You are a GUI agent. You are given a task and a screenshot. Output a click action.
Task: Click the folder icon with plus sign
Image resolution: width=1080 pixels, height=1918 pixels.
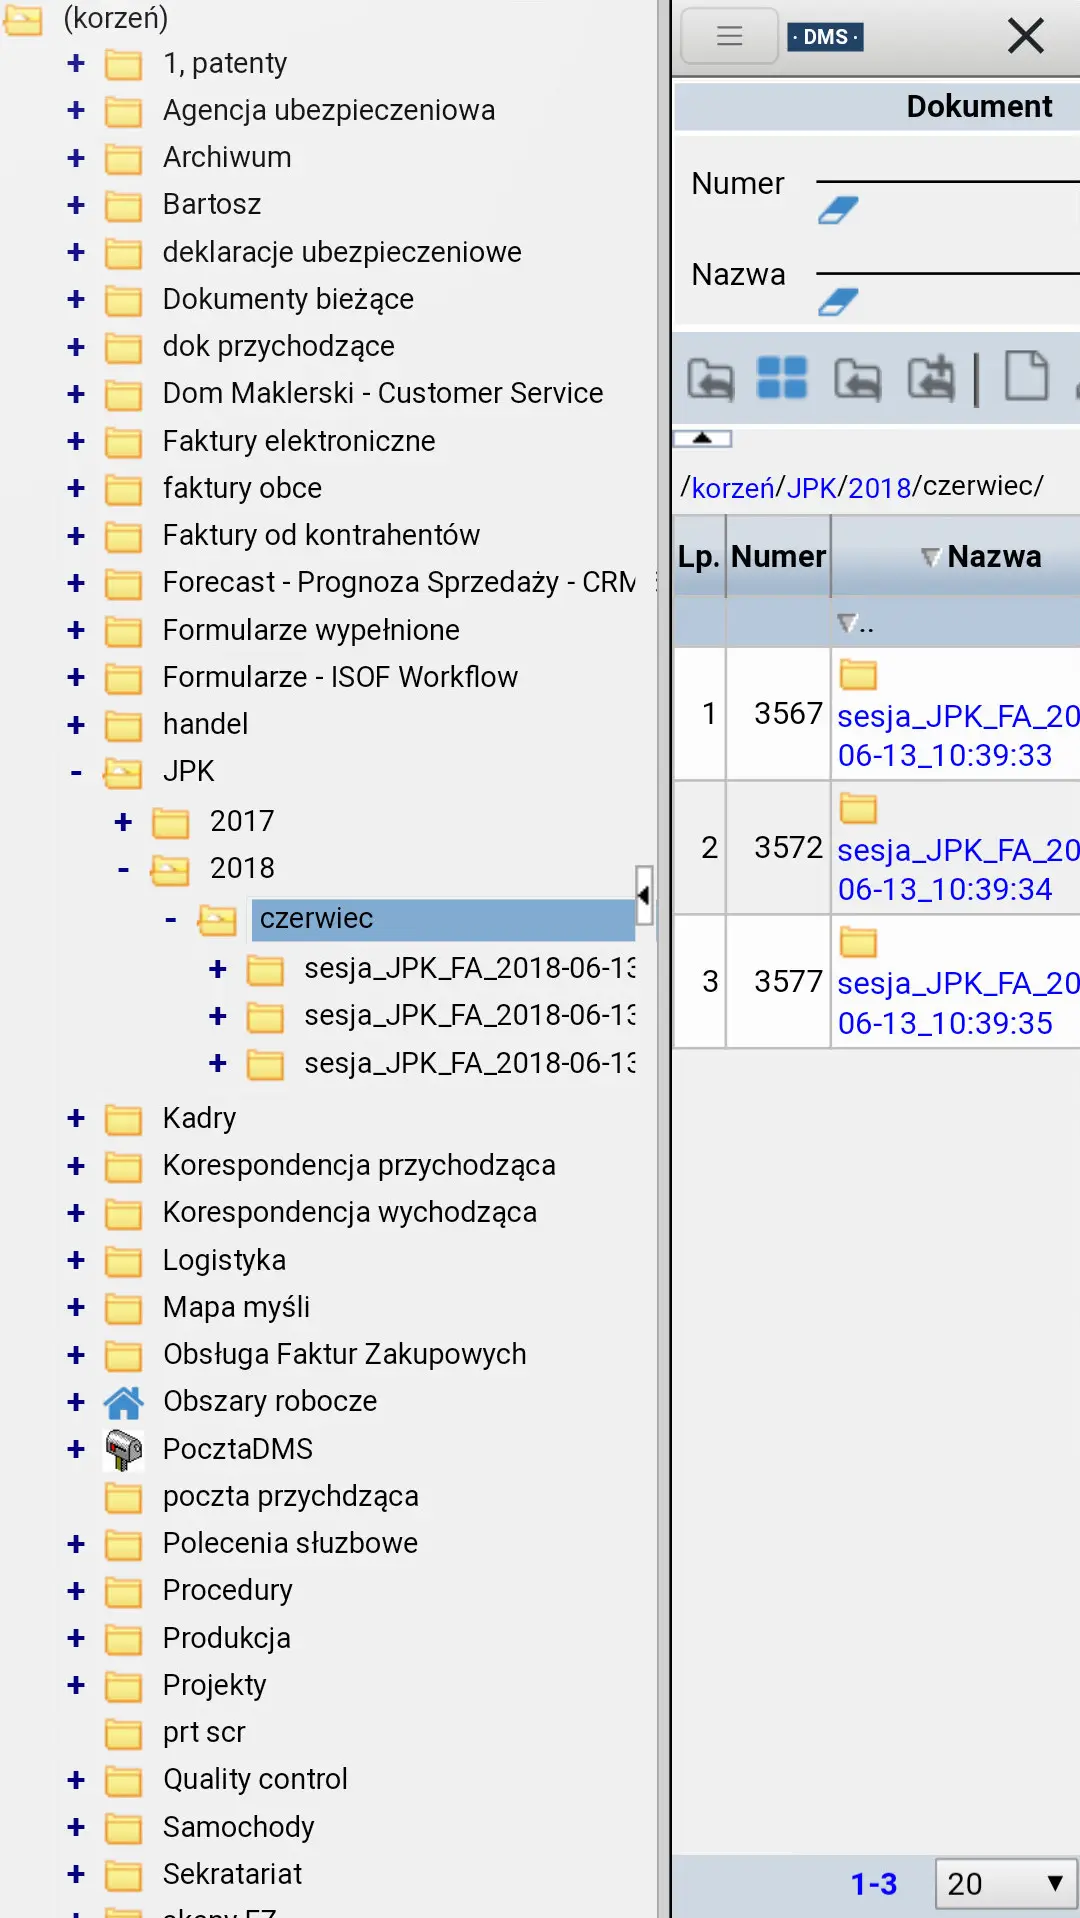930,379
